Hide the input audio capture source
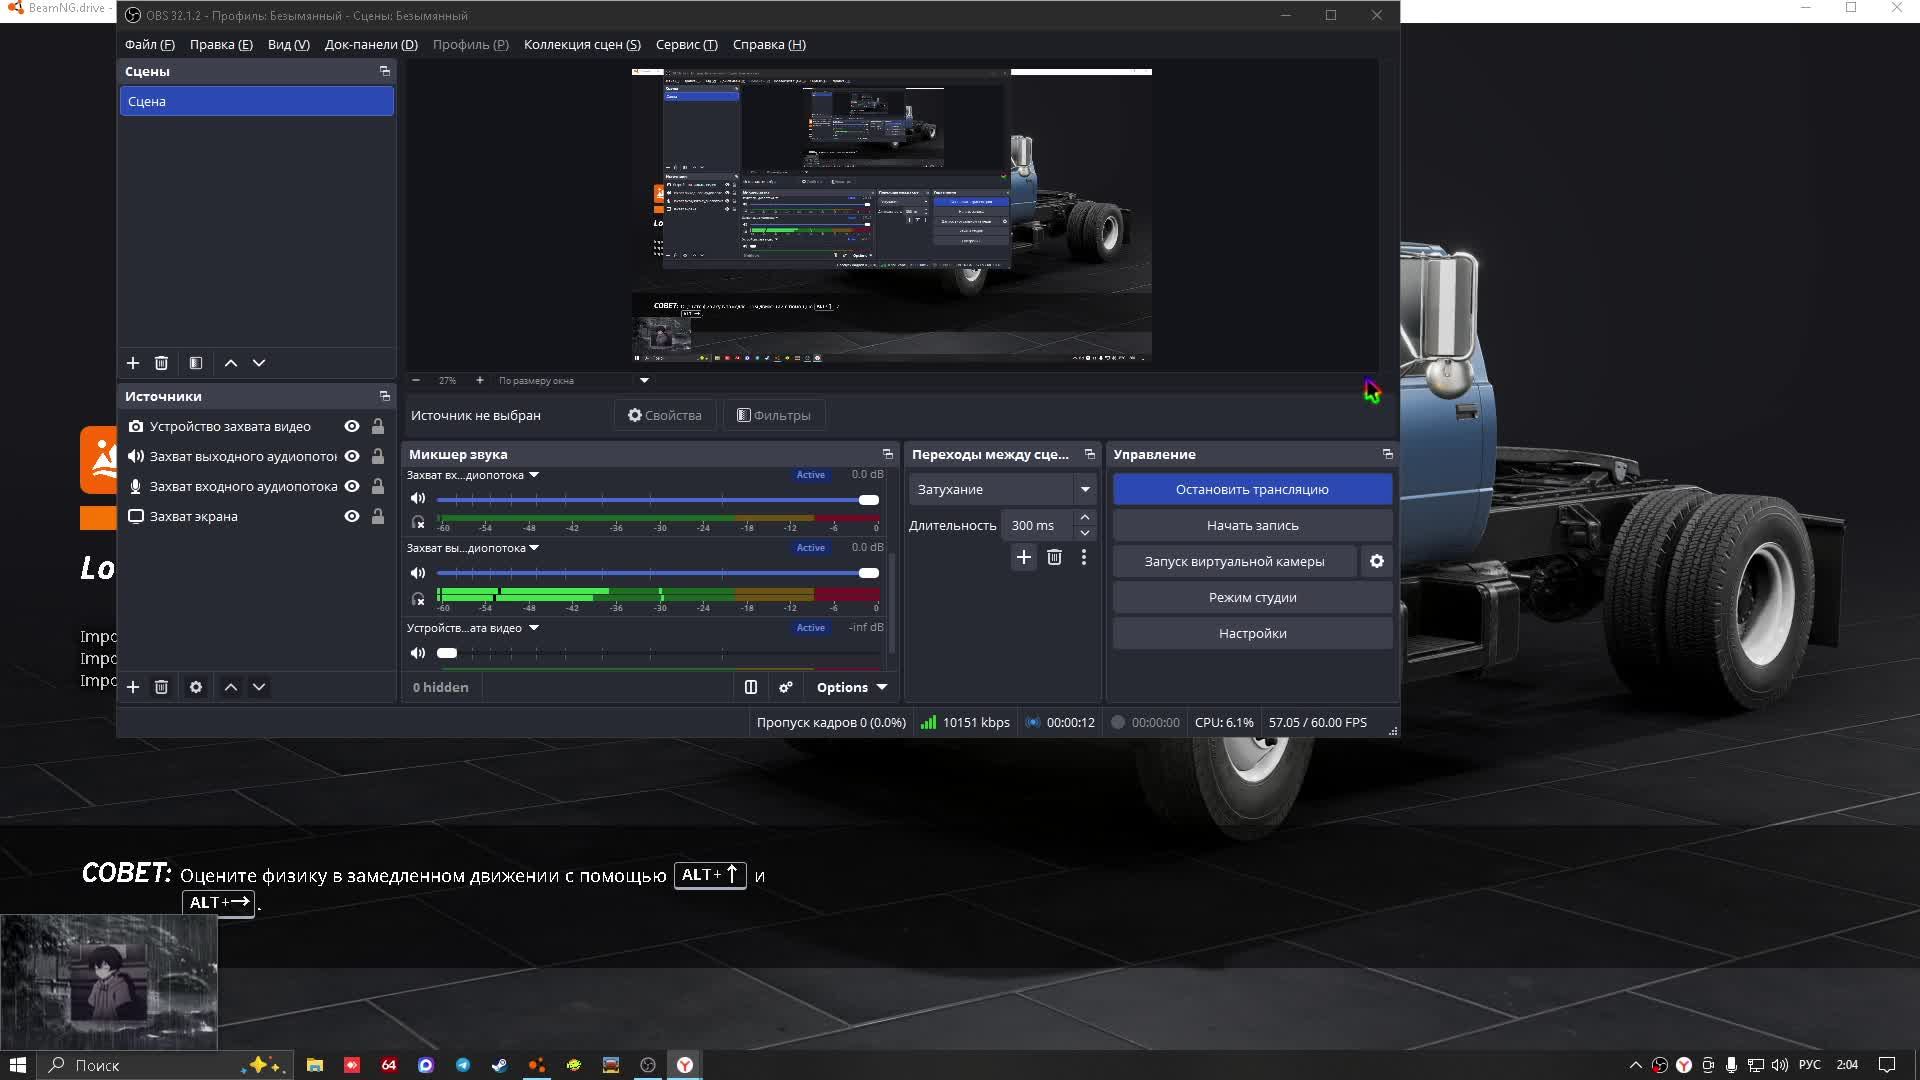The image size is (1920, 1080). pyautogui.click(x=352, y=486)
